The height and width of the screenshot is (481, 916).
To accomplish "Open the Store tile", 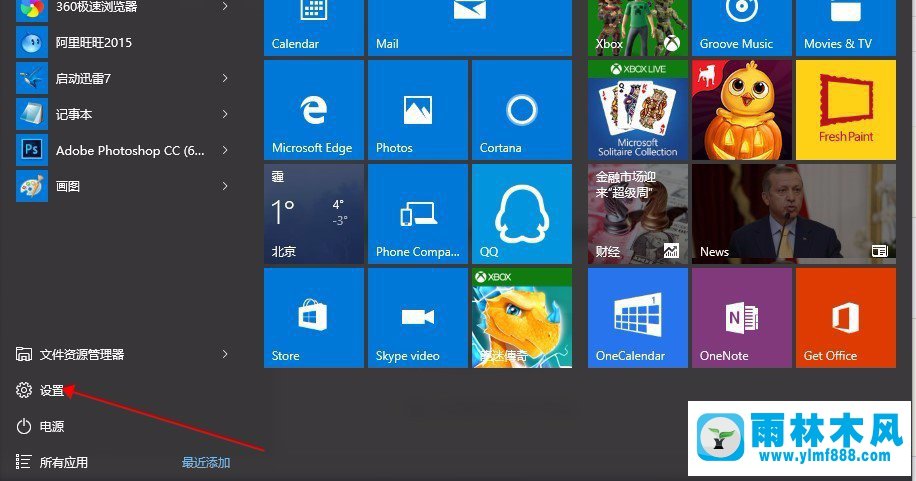I will (314, 318).
